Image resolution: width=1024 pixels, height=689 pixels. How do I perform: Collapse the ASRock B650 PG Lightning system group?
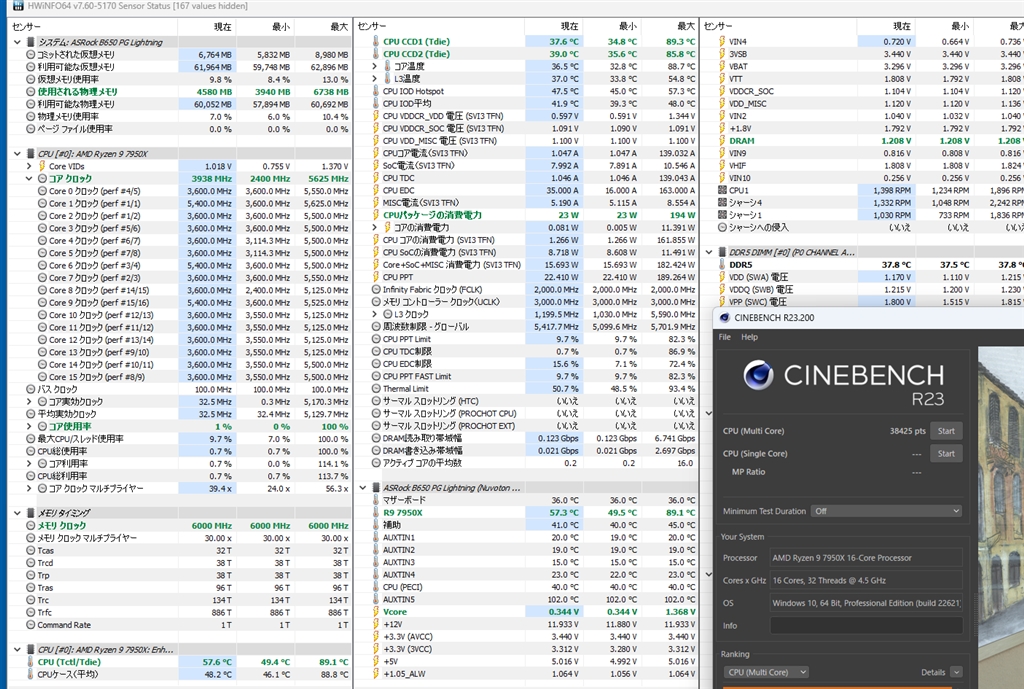pos(17,42)
